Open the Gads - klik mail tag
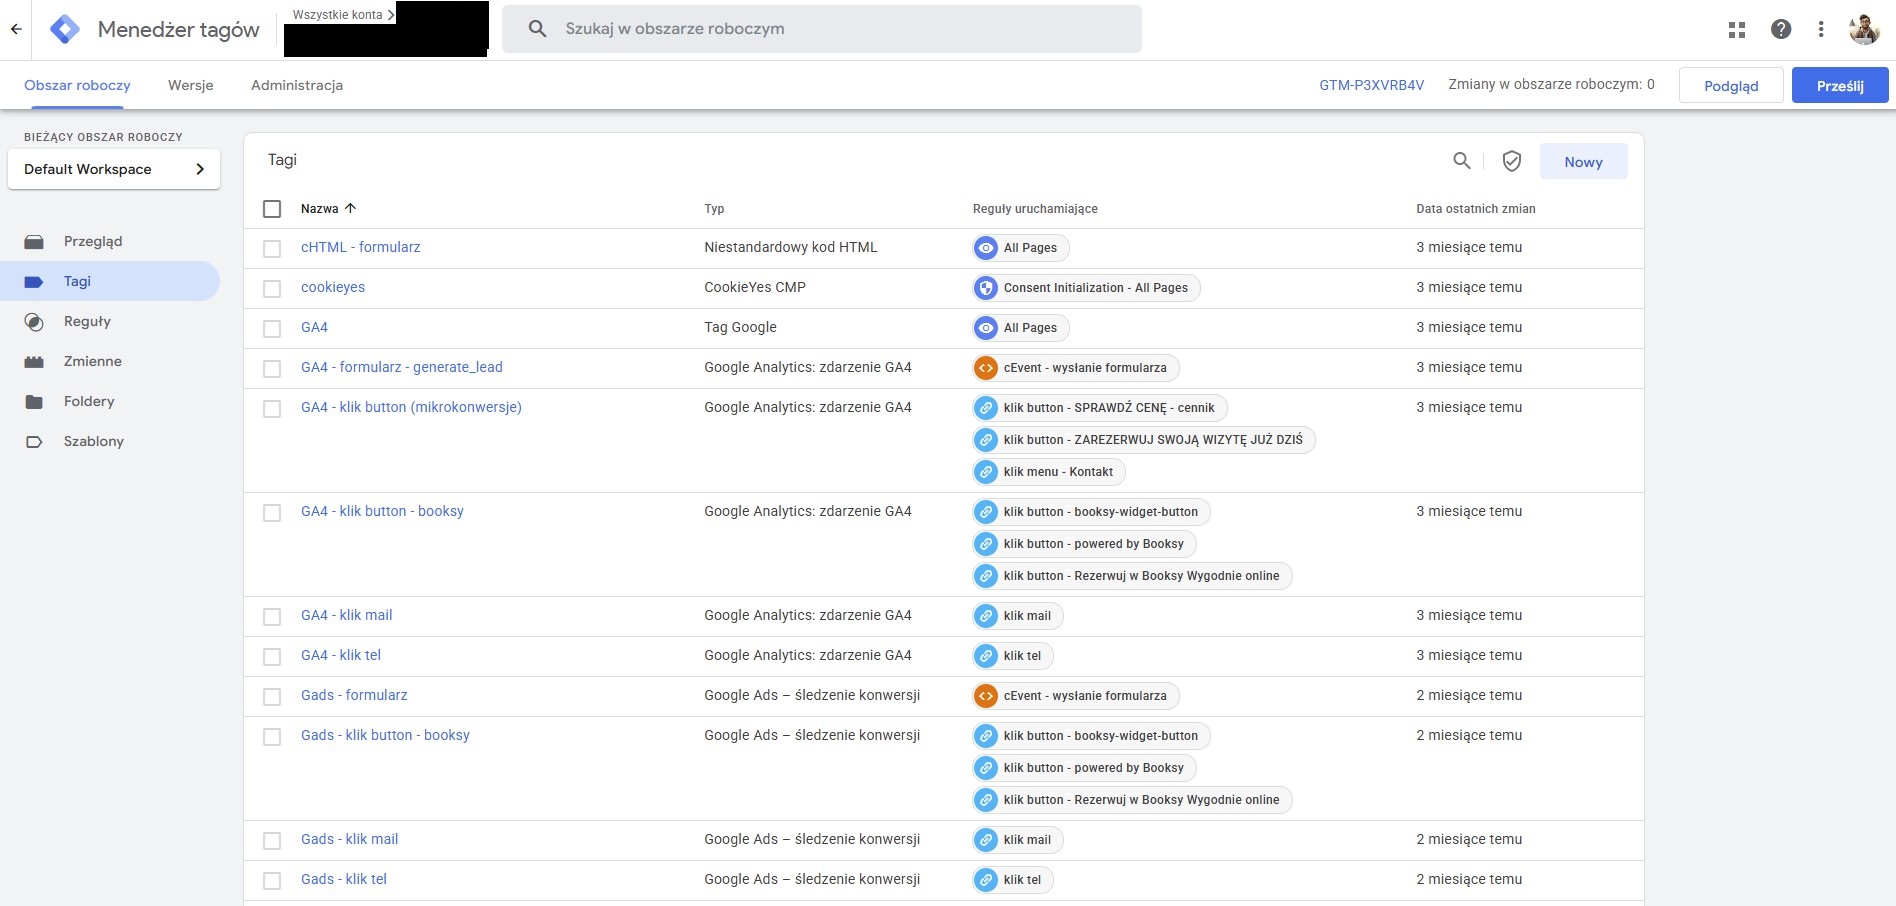 coord(349,839)
